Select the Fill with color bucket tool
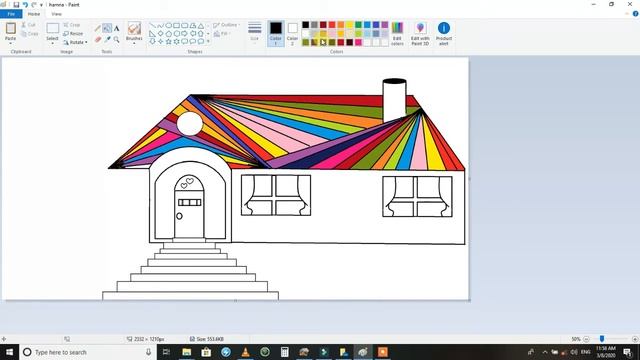The height and width of the screenshot is (360, 640). click(x=107, y=28)
